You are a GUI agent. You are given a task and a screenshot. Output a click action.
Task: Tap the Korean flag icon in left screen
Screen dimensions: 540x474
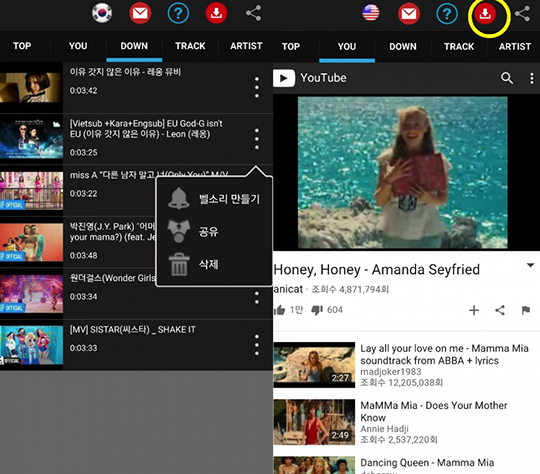coord(102,13)
